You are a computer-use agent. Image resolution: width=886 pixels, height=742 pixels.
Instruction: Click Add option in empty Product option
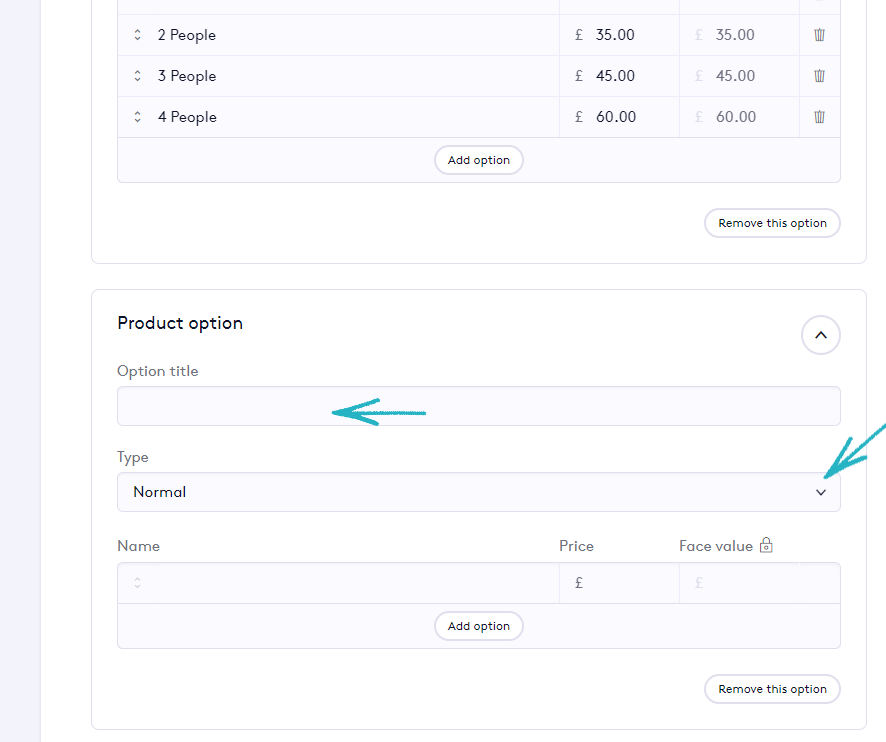pyautogui.click(x=478, y=626)
